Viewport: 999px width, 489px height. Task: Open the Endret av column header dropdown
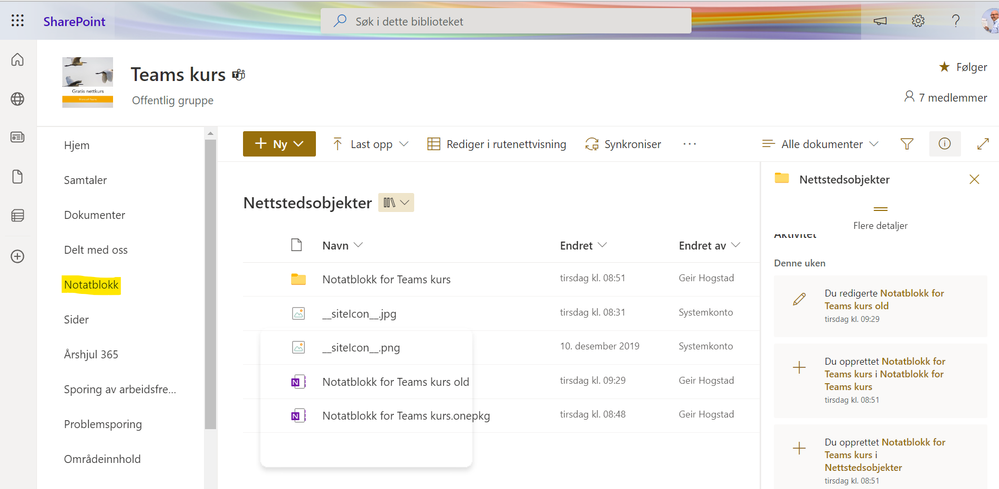coord(710,245)
